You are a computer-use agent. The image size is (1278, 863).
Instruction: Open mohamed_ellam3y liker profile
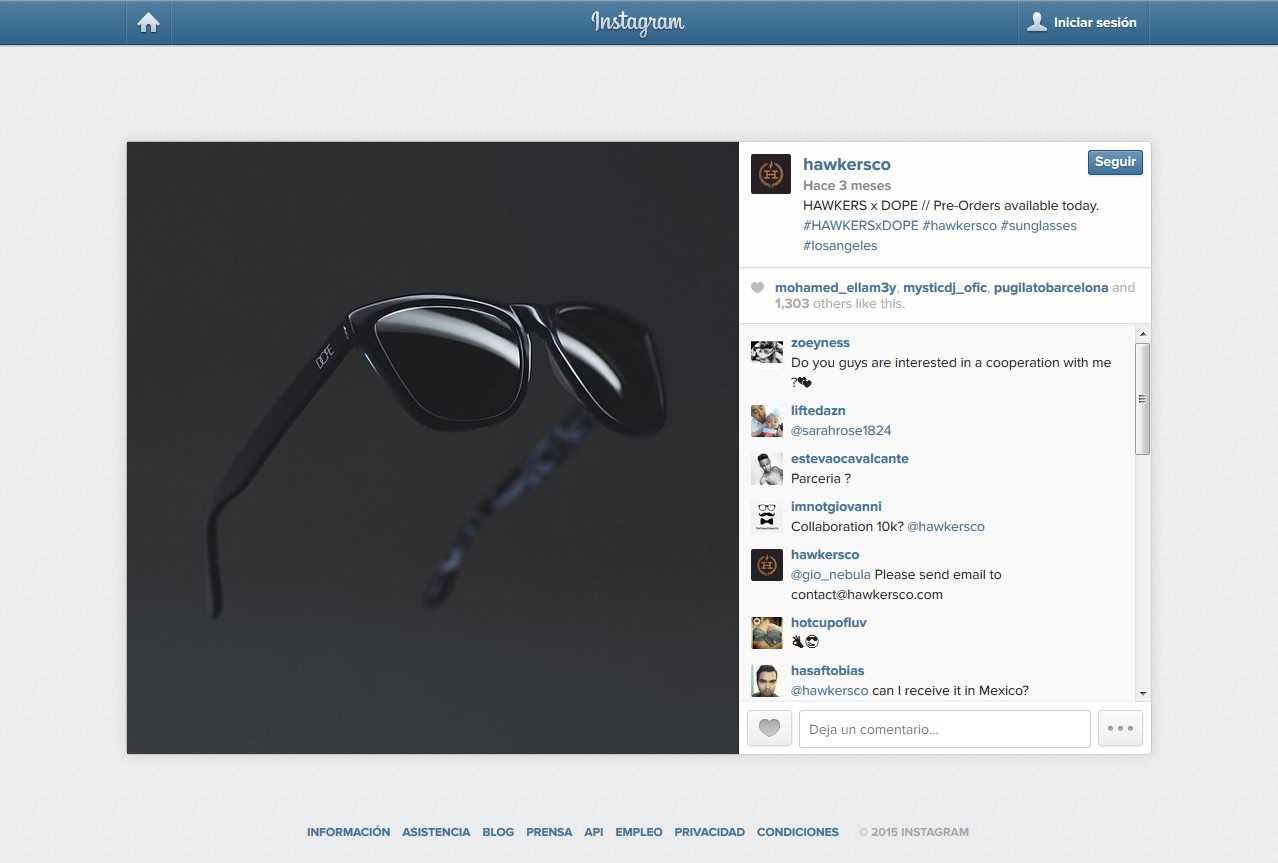[x=836, y=288]
